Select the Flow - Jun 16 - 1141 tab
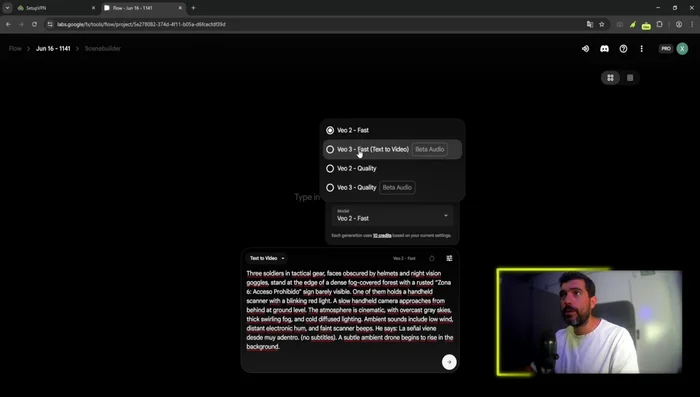700x397 pixels. (143, 8)
